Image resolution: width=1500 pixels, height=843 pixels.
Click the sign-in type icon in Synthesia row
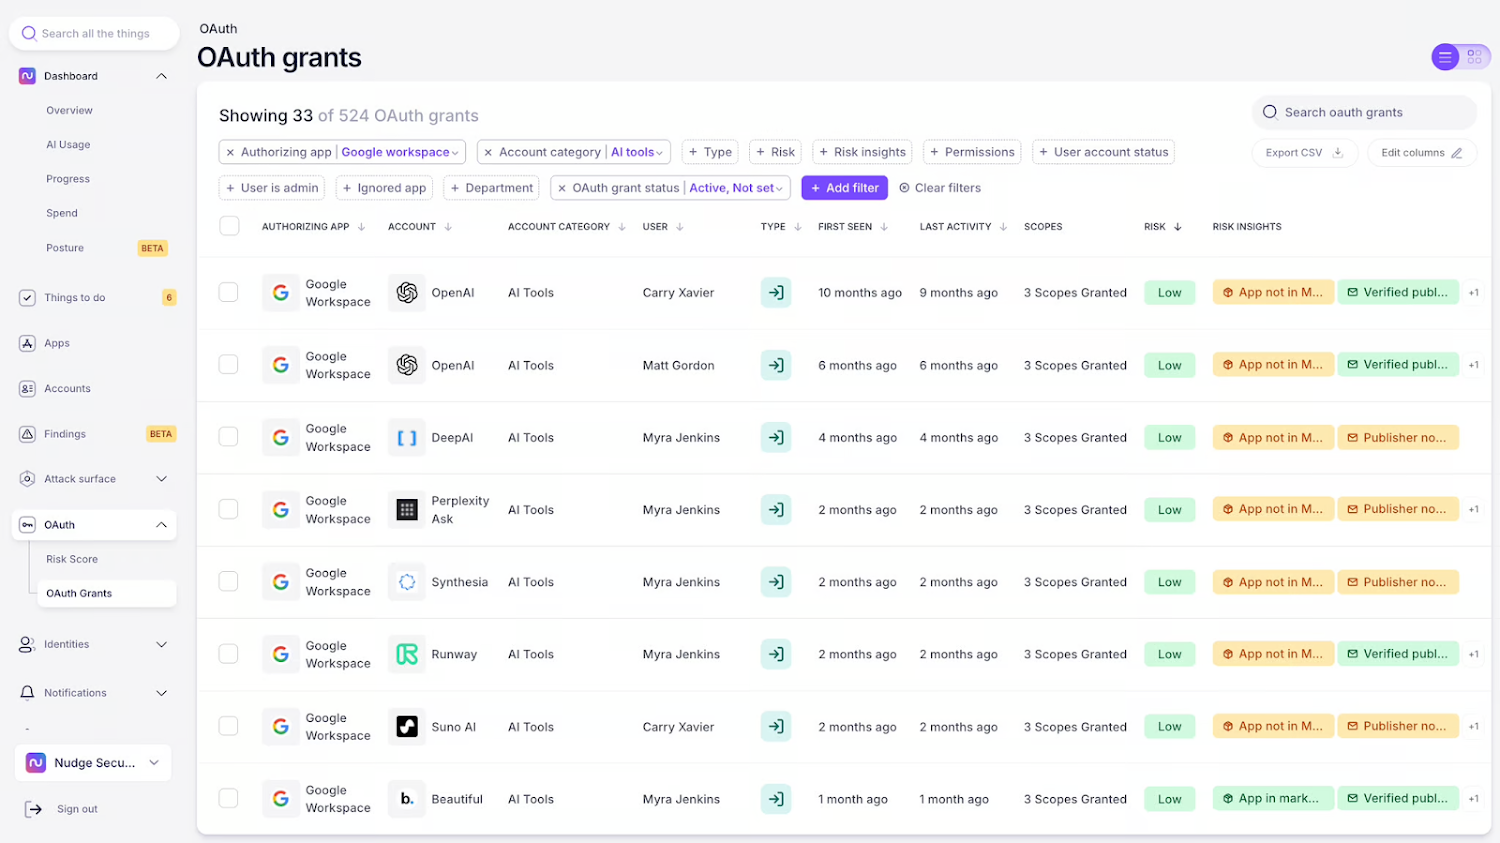tap(776, 582)
